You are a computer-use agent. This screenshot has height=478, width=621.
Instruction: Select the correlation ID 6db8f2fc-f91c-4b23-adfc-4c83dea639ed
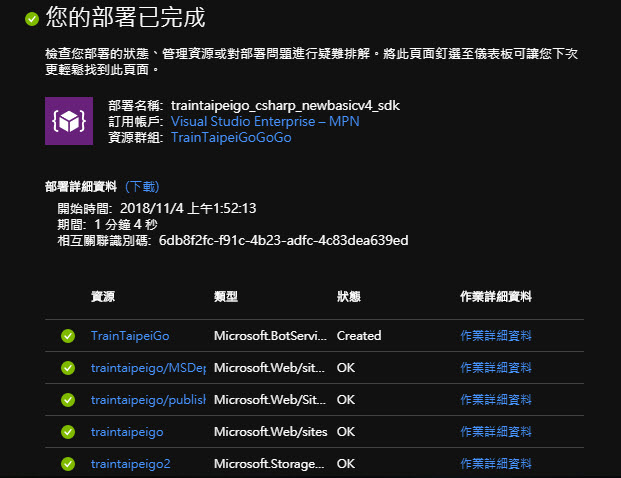[x=284, y=240]
